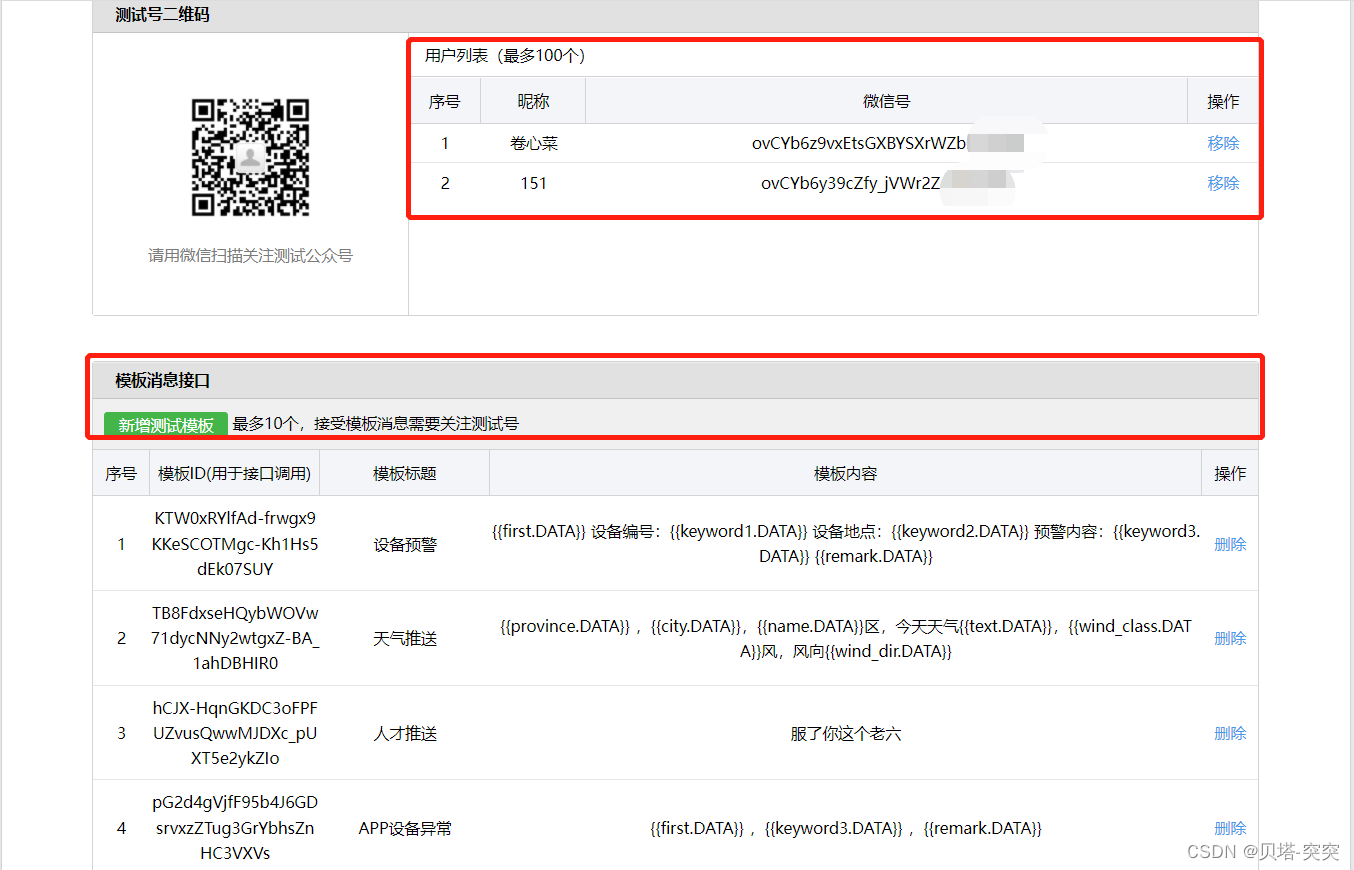1354x870 pixels.
Task: Click the user table 操作 column header
Action: click(x=1223, y=101)
